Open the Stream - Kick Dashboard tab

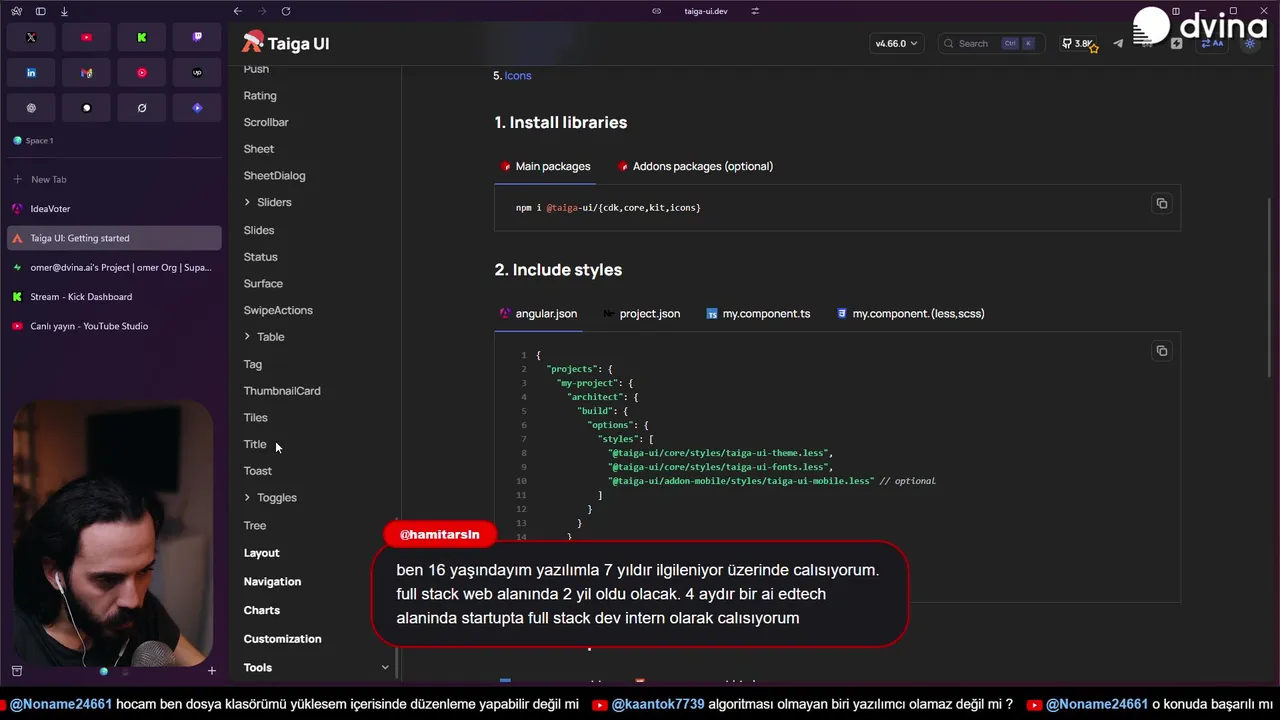pos(113,297)
